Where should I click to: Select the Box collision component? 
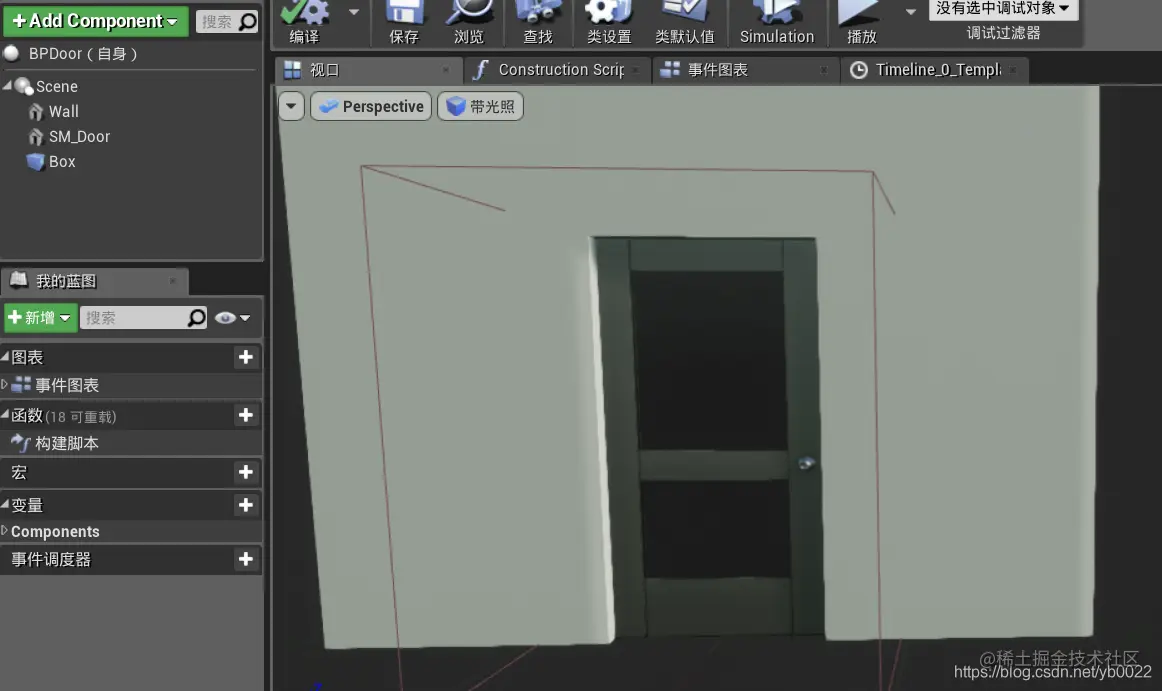point(62,162)
